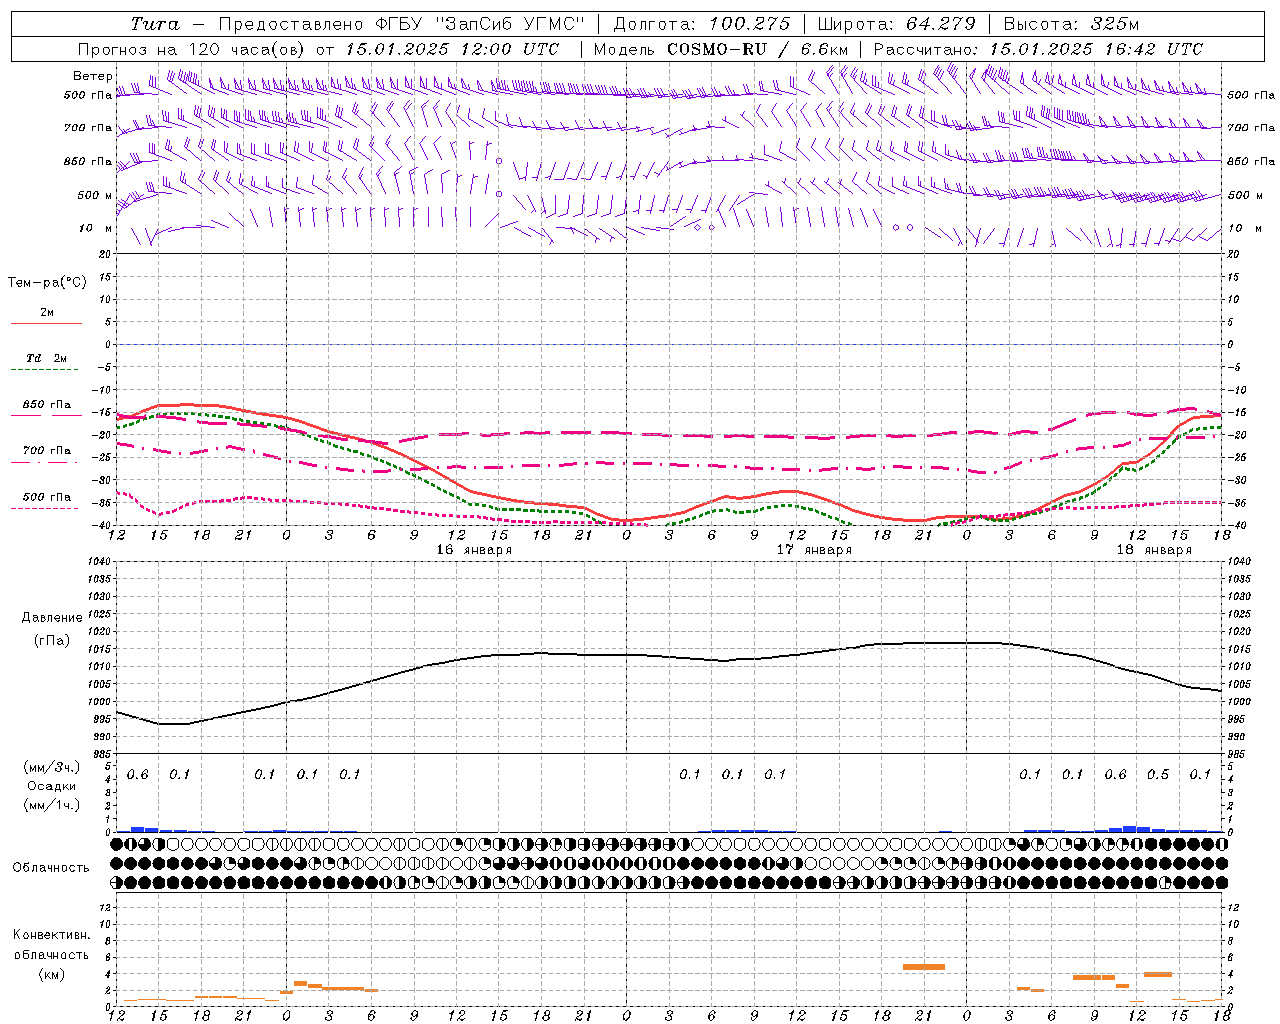The width and height of the screenshot is (1280, 1024).
Task: Click the Ветер section label
Action: click(x=92, y=76)
